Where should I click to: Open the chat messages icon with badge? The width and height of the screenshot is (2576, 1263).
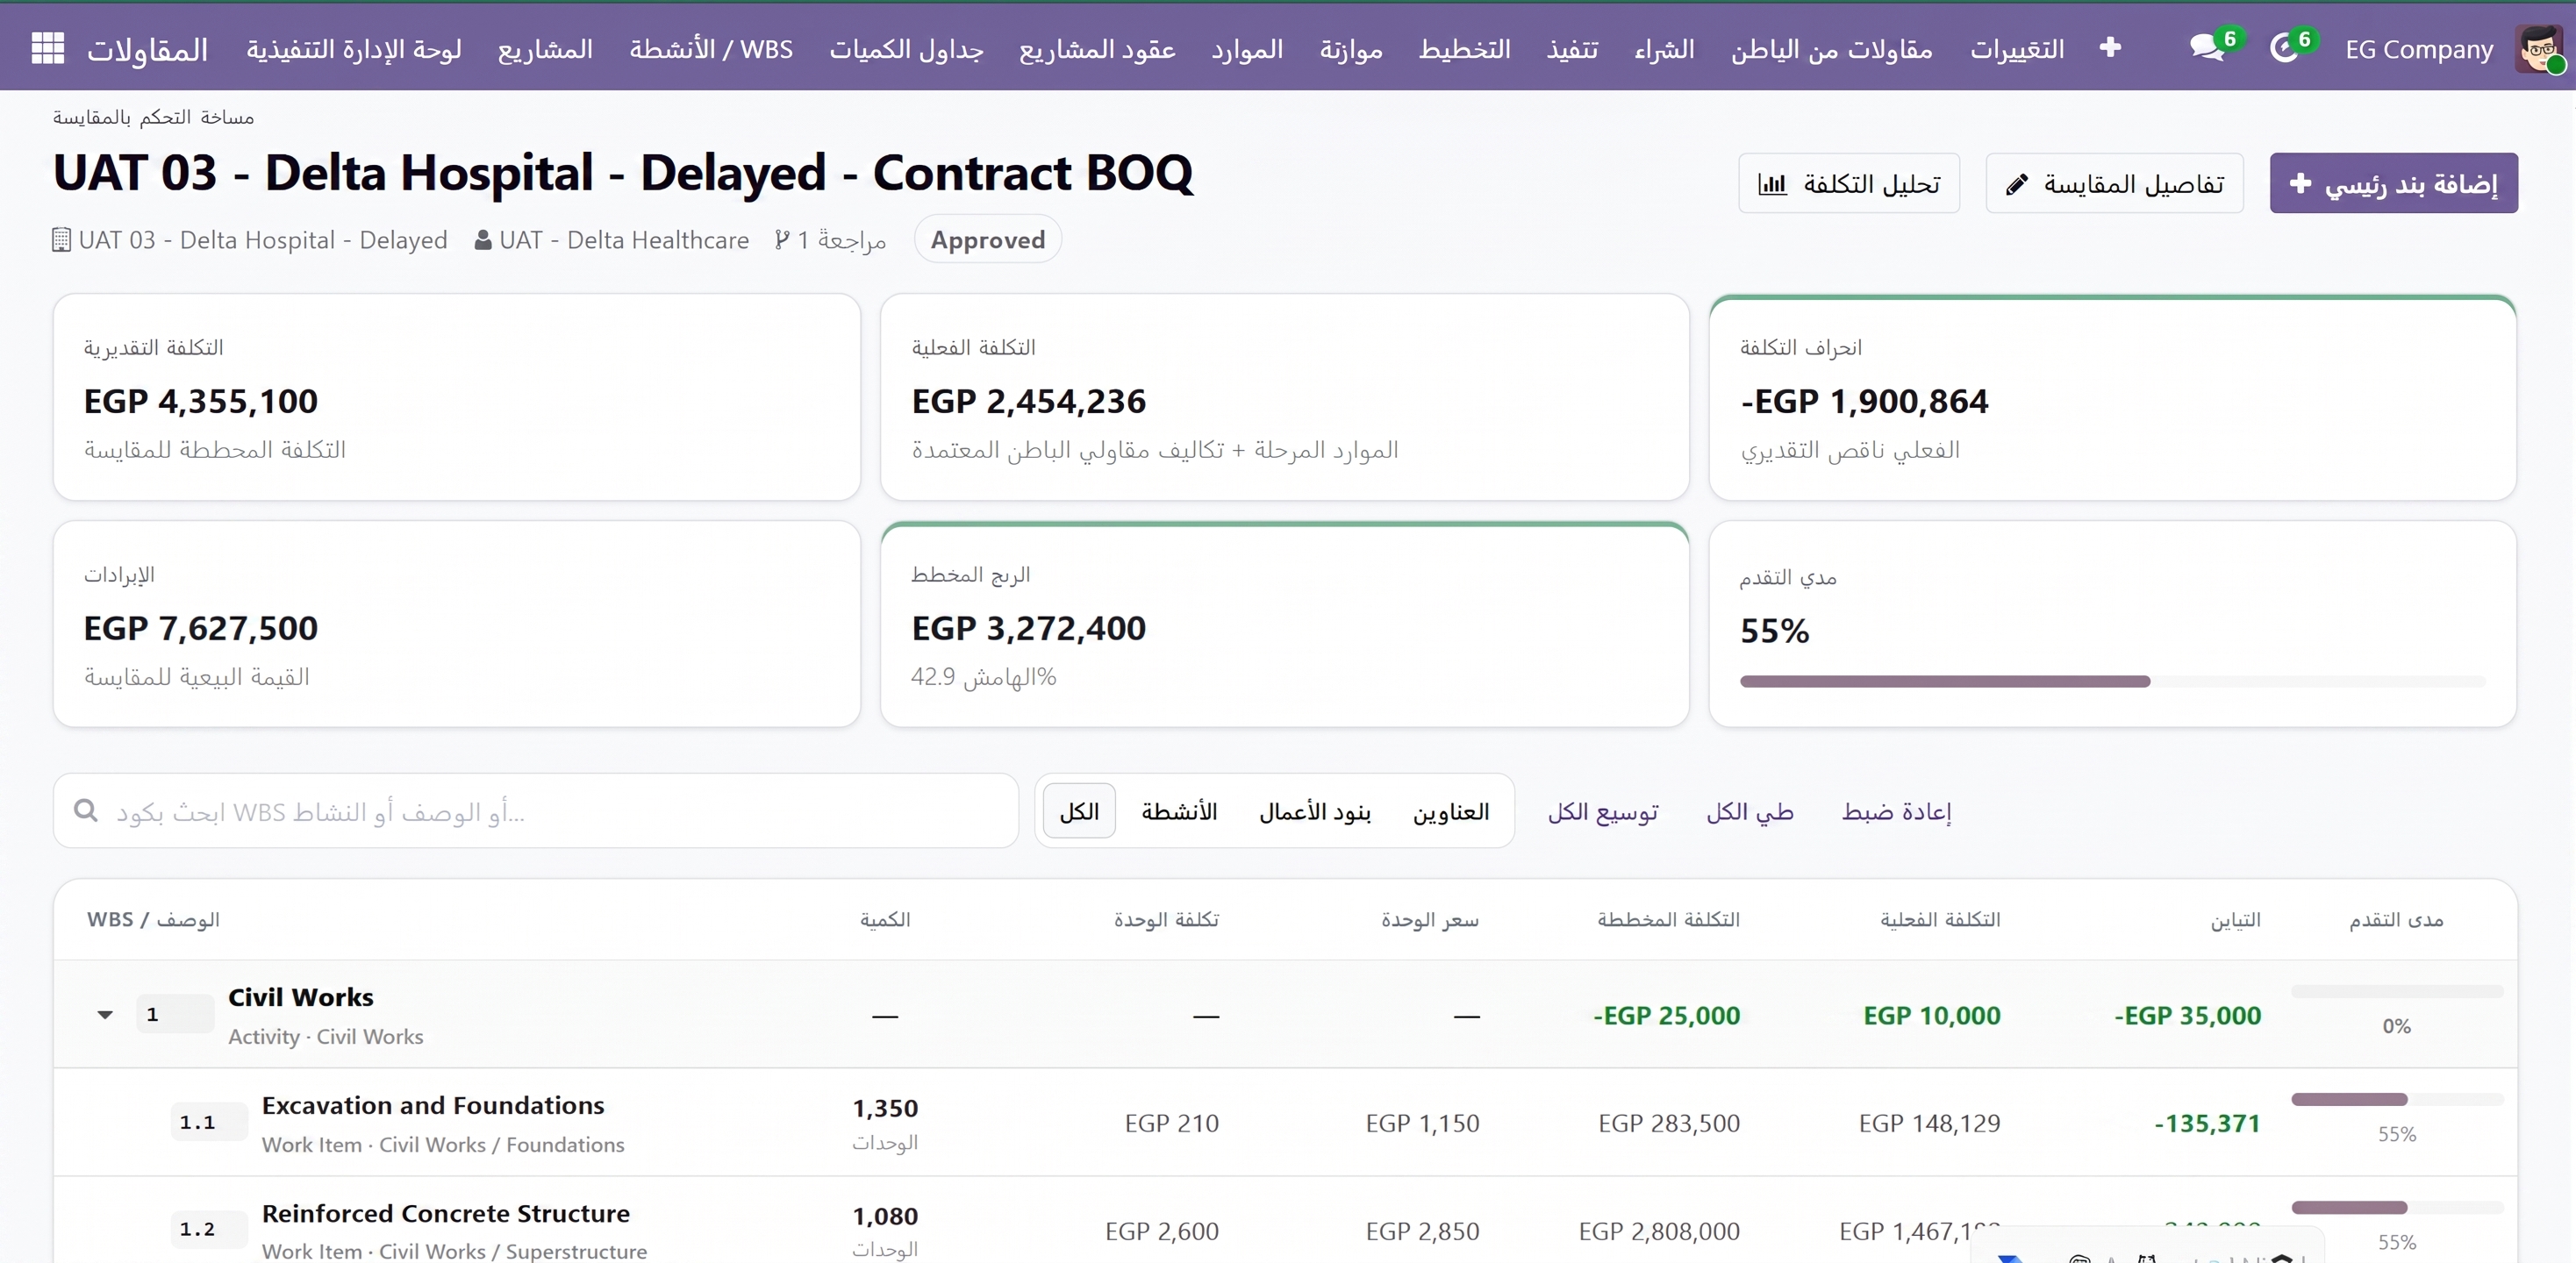(x=2208, y=47)
